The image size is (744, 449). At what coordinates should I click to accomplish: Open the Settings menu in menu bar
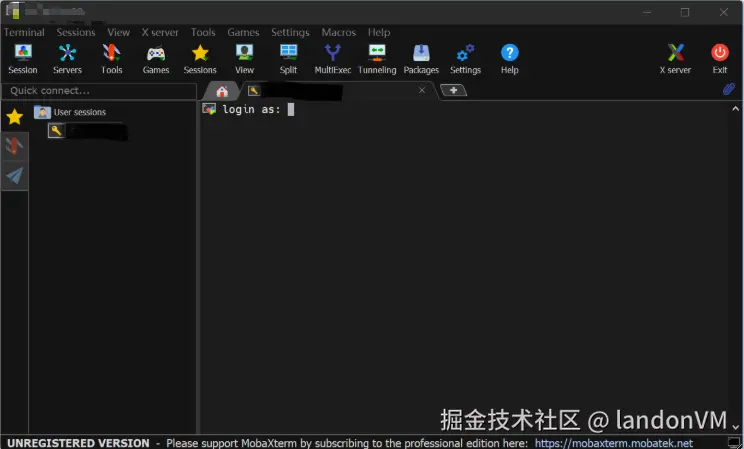point(290,32)
